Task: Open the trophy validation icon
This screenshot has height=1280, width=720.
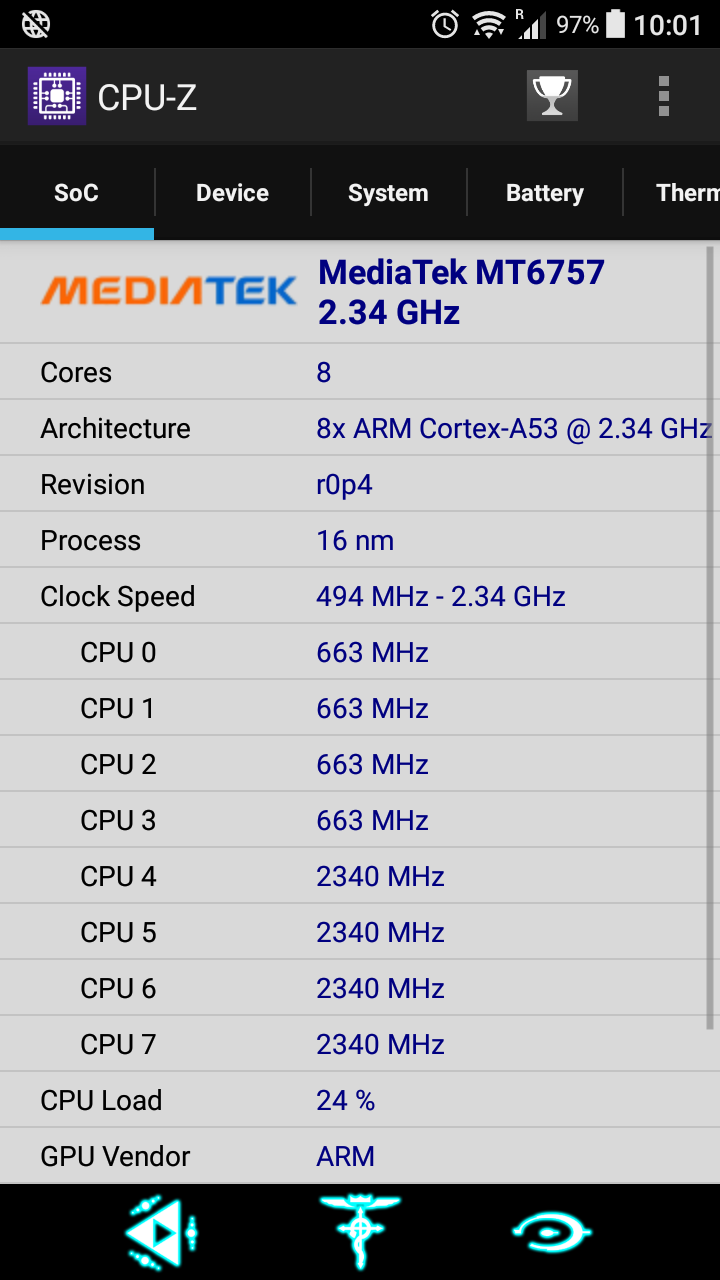Action: (552, 96)
